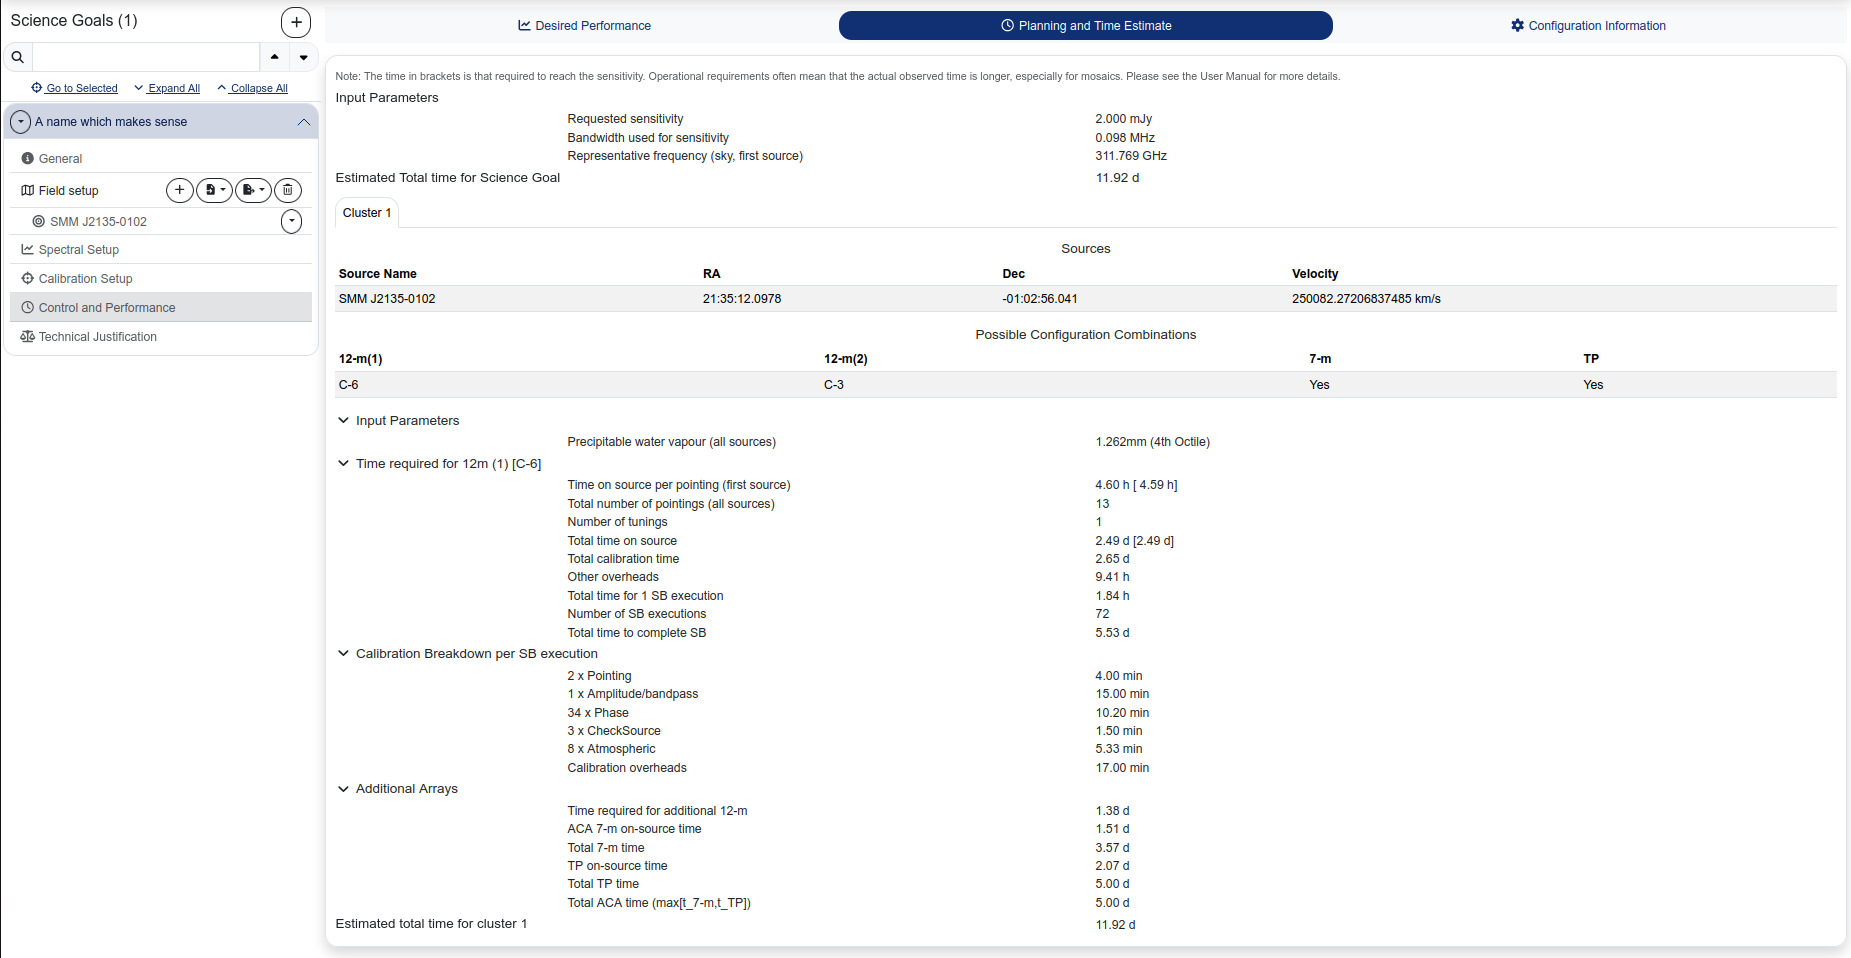Jump to previous search result arrow
Viewport: 1851px width, 958px height.
point(275,57)
